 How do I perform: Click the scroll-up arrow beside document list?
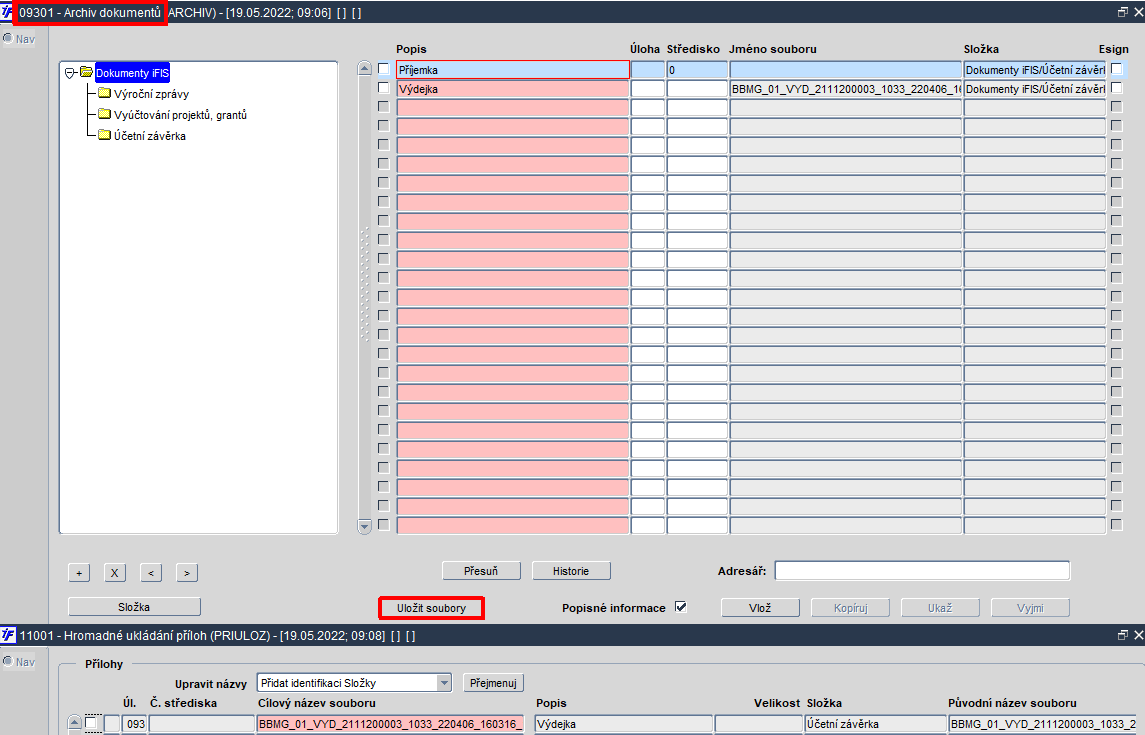coord(364,69)
